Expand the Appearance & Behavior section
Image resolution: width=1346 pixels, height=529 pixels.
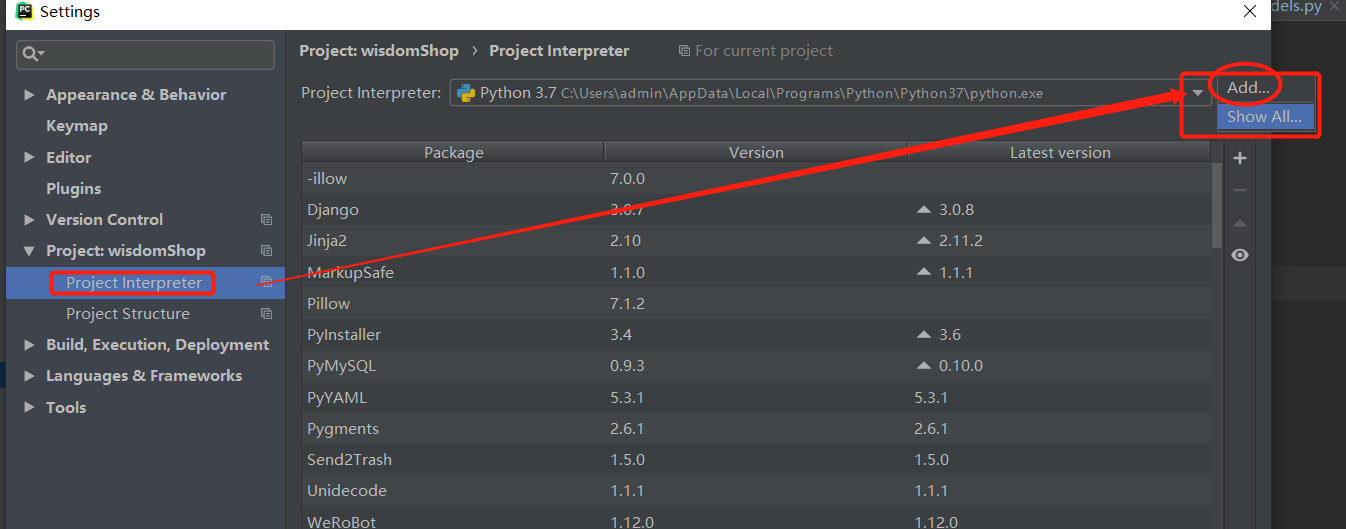[29, 95]
